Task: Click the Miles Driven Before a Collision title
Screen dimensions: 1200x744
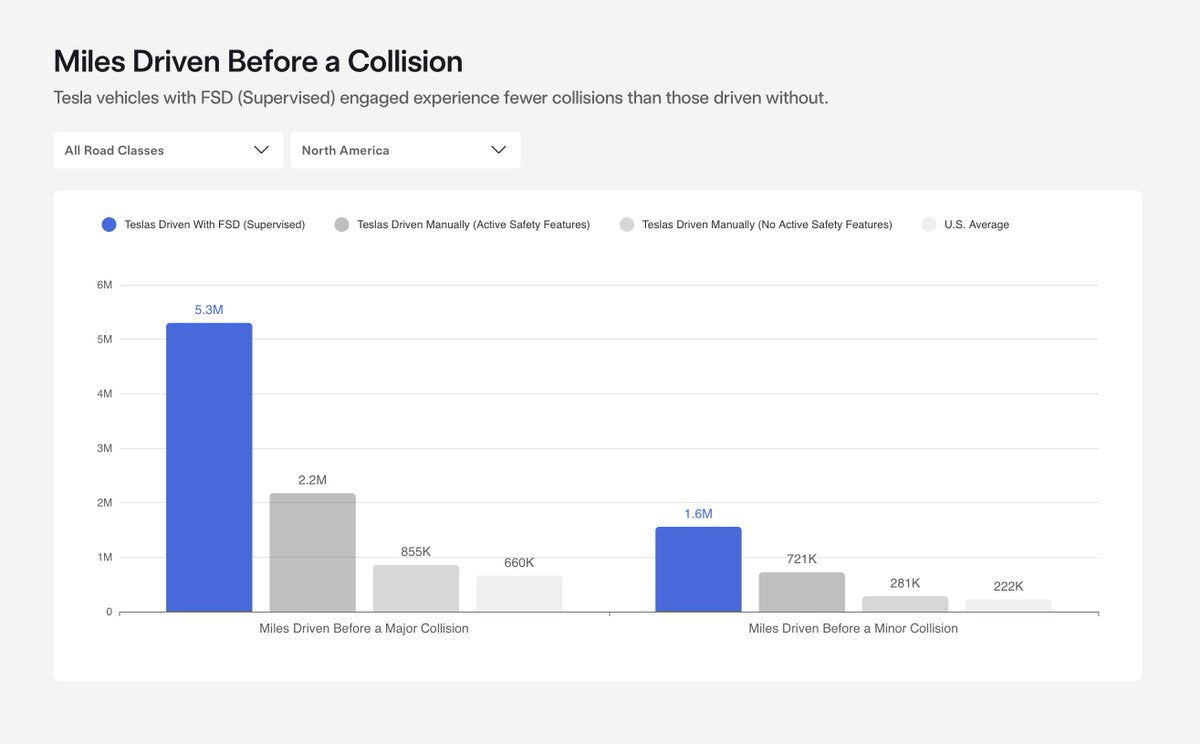Action: point(257,60)
